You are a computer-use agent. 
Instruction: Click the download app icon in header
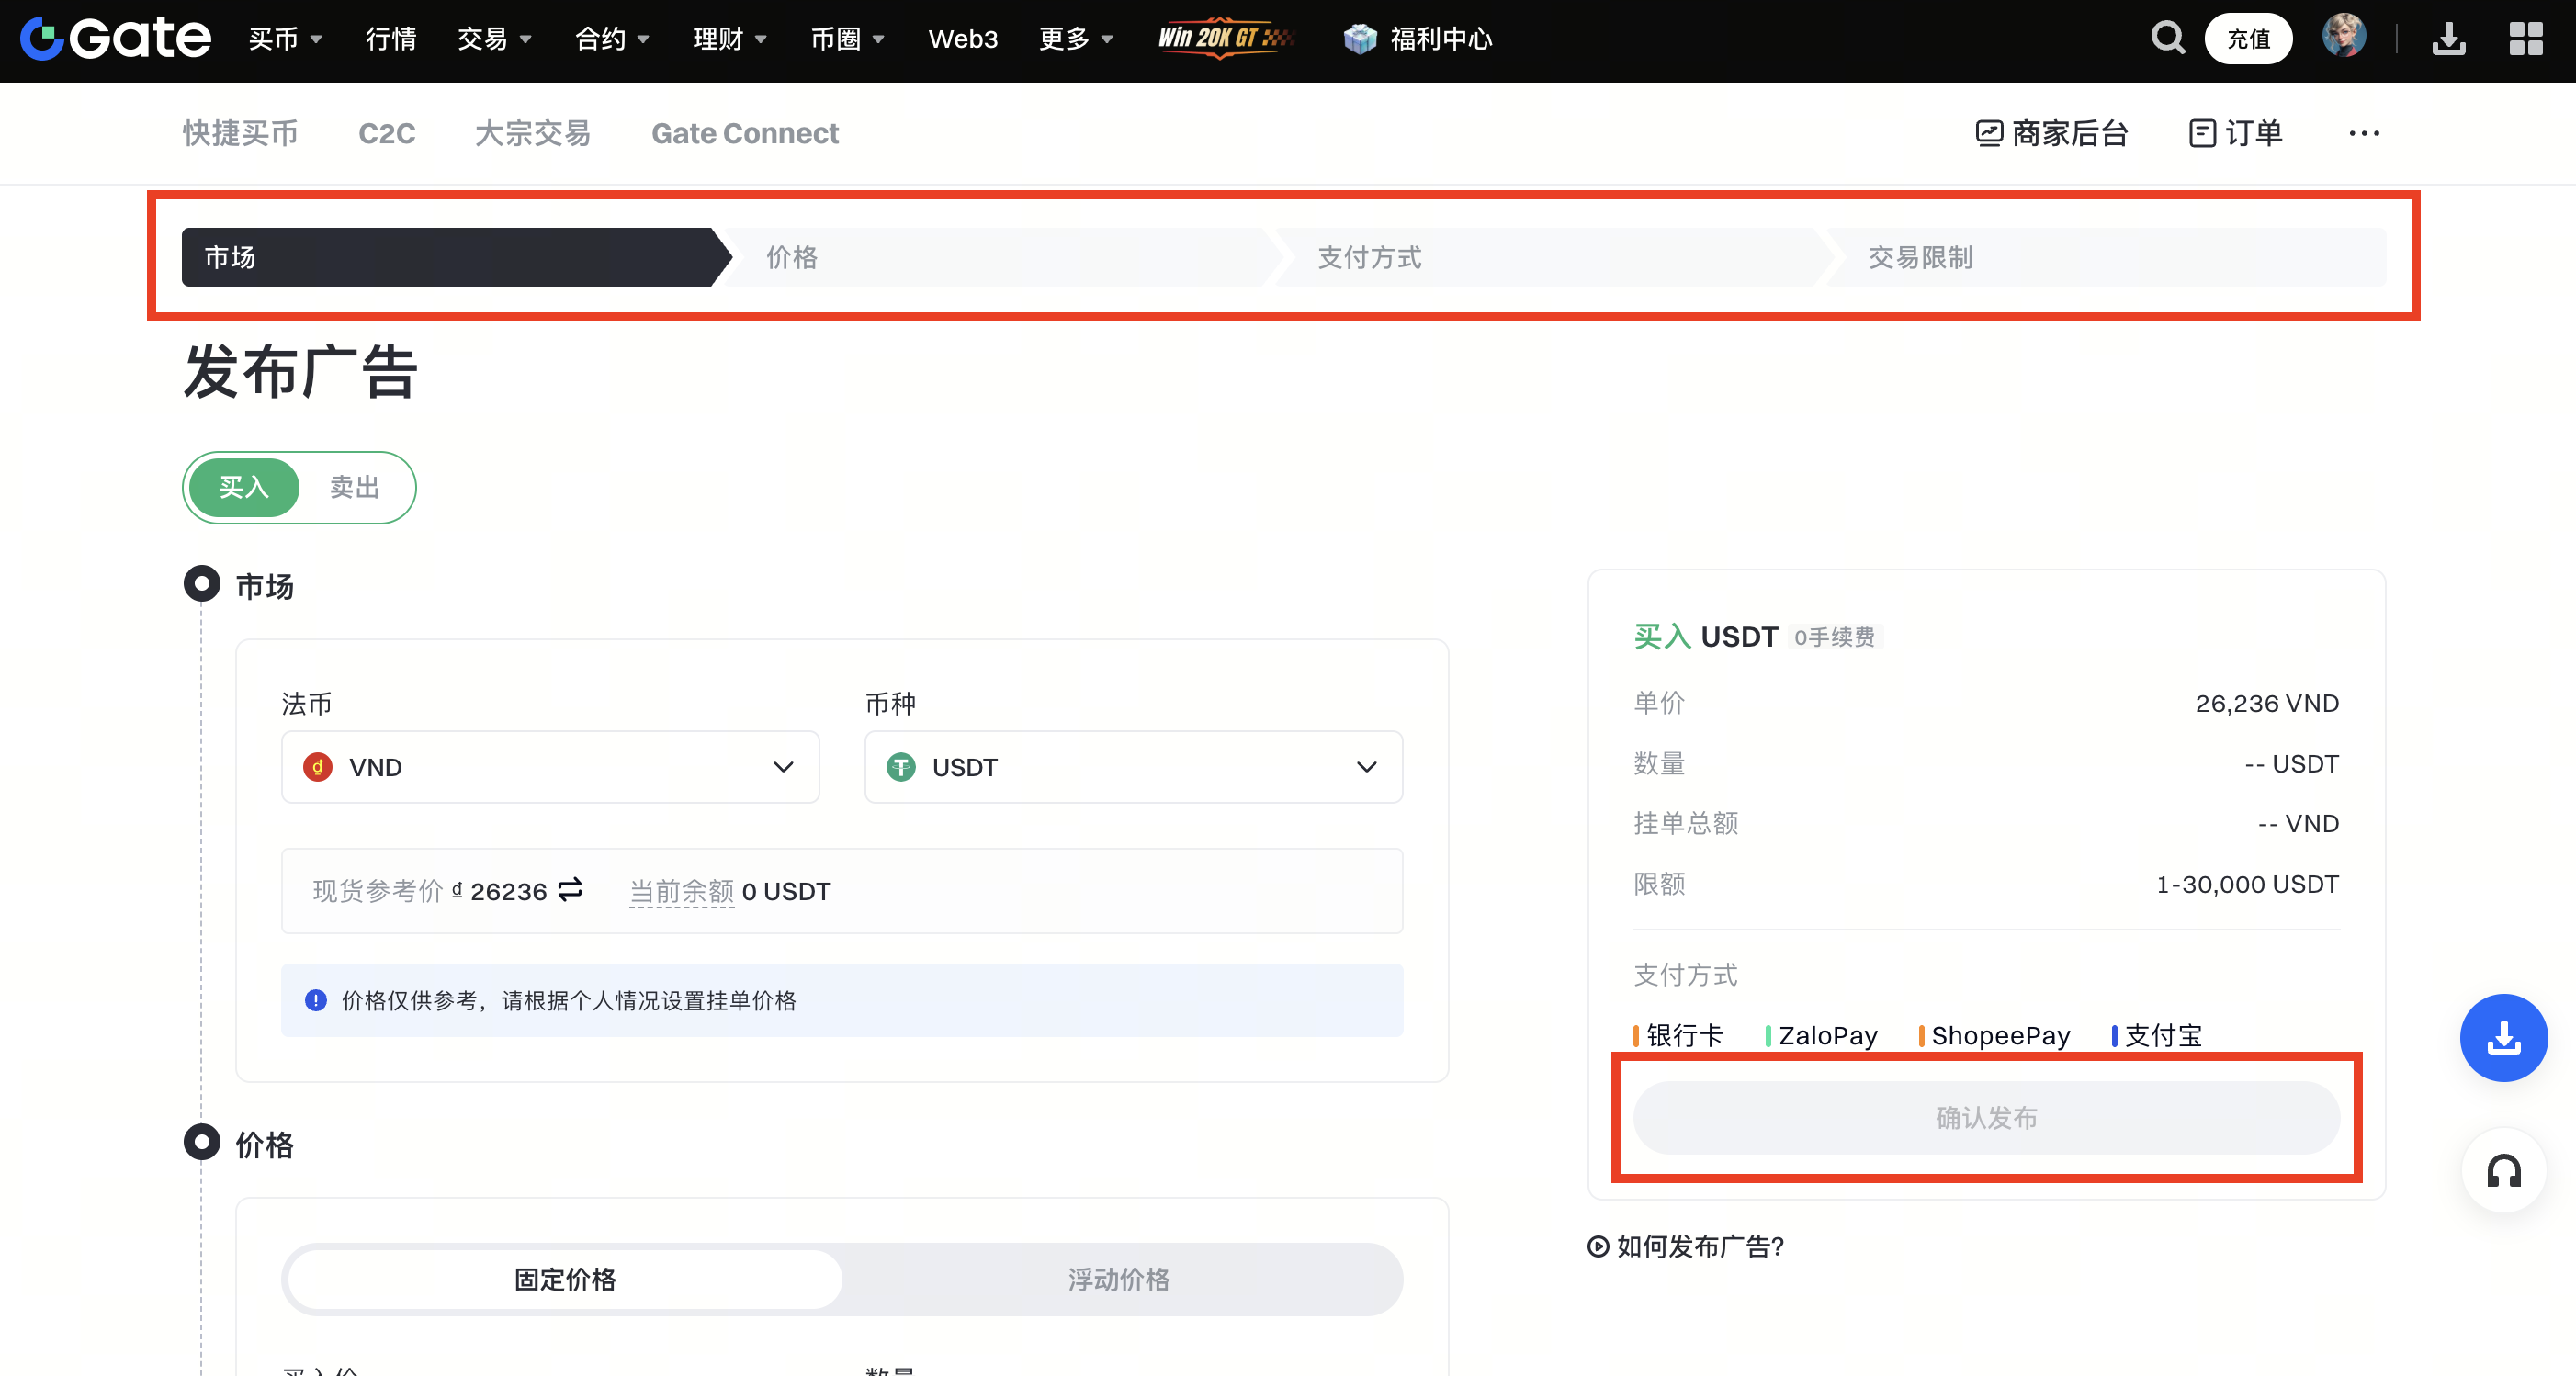2448,39
